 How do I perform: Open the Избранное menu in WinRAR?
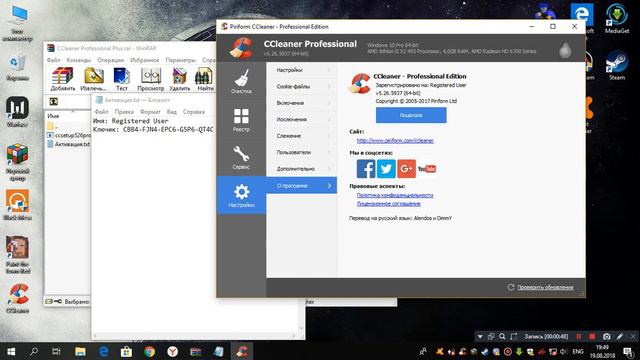(x=144, y=60)
